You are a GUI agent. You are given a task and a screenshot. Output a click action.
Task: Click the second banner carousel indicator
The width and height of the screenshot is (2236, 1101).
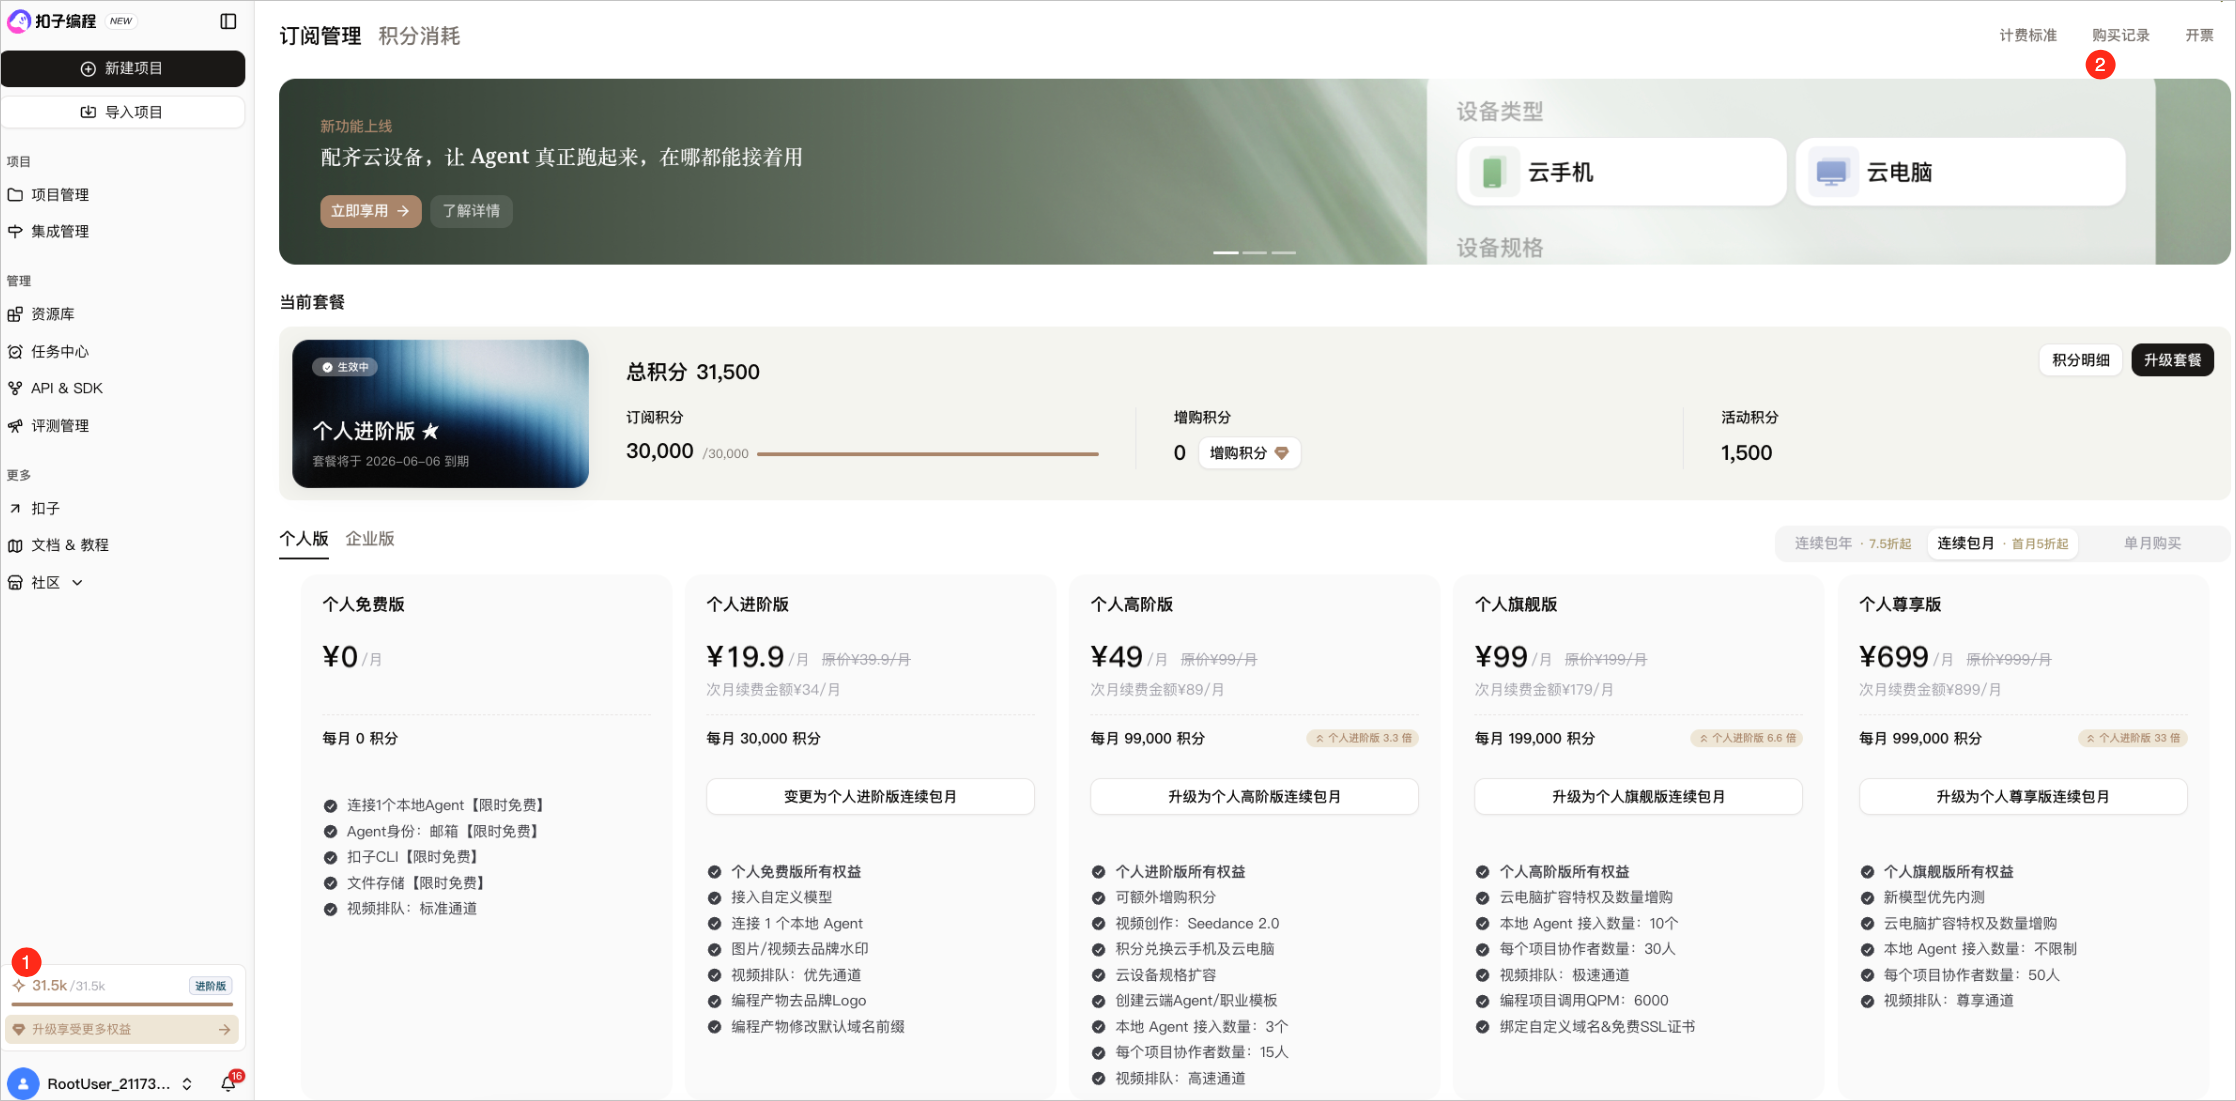[x=1255, y=253]
